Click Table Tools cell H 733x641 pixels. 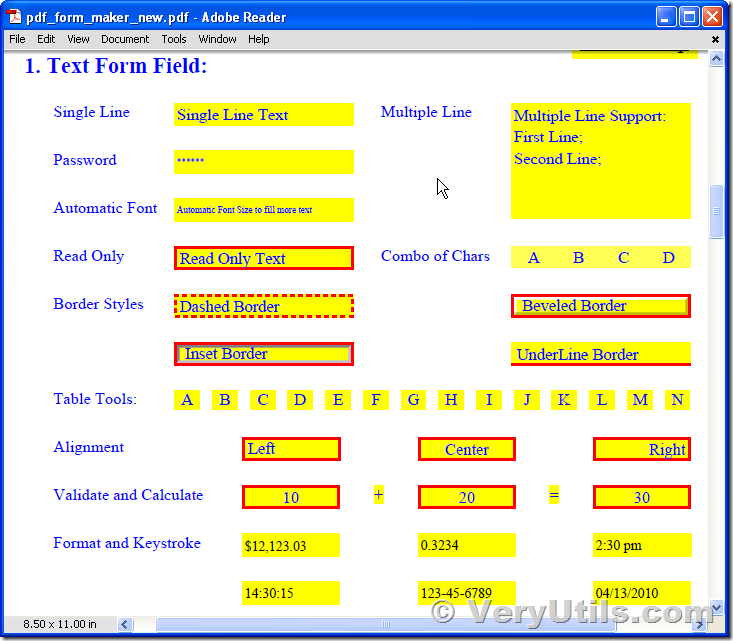[x=451, y=400]
